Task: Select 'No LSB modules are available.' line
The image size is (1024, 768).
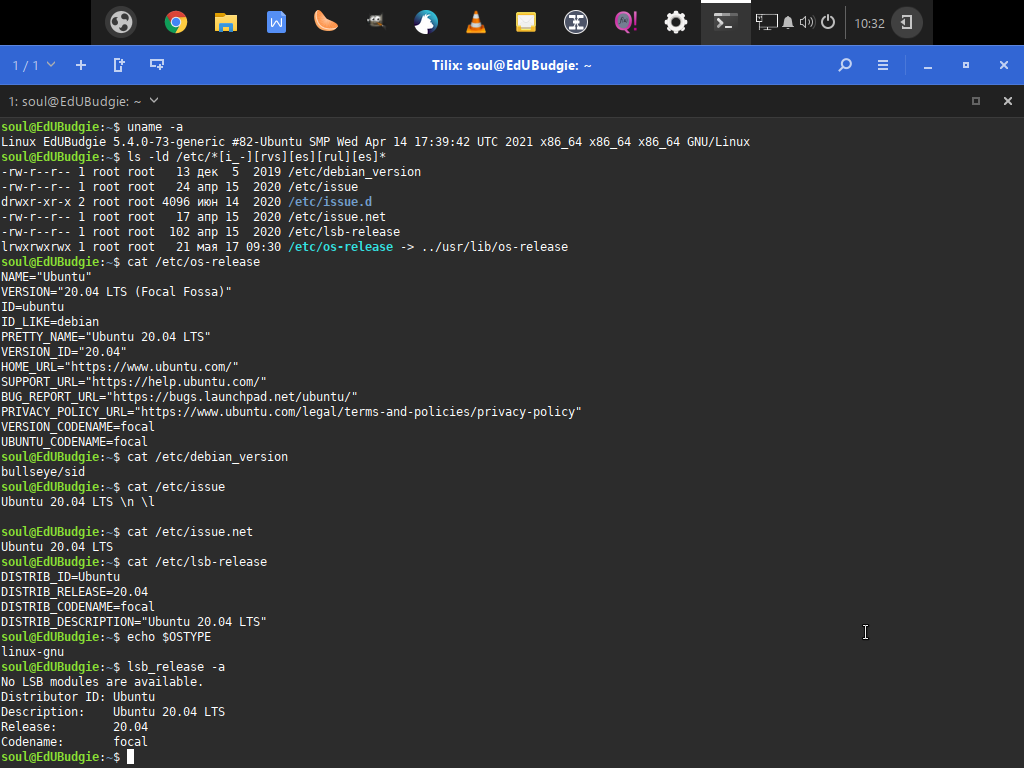Action: pos(102,682)
